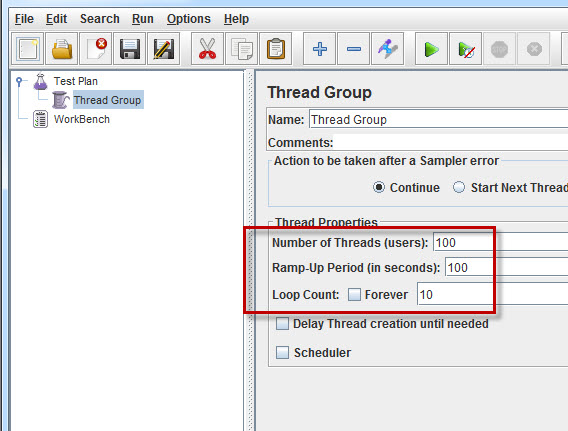Select the WorkBench tree item
Screen dimensions: 568x431
(x=82, y=119)
